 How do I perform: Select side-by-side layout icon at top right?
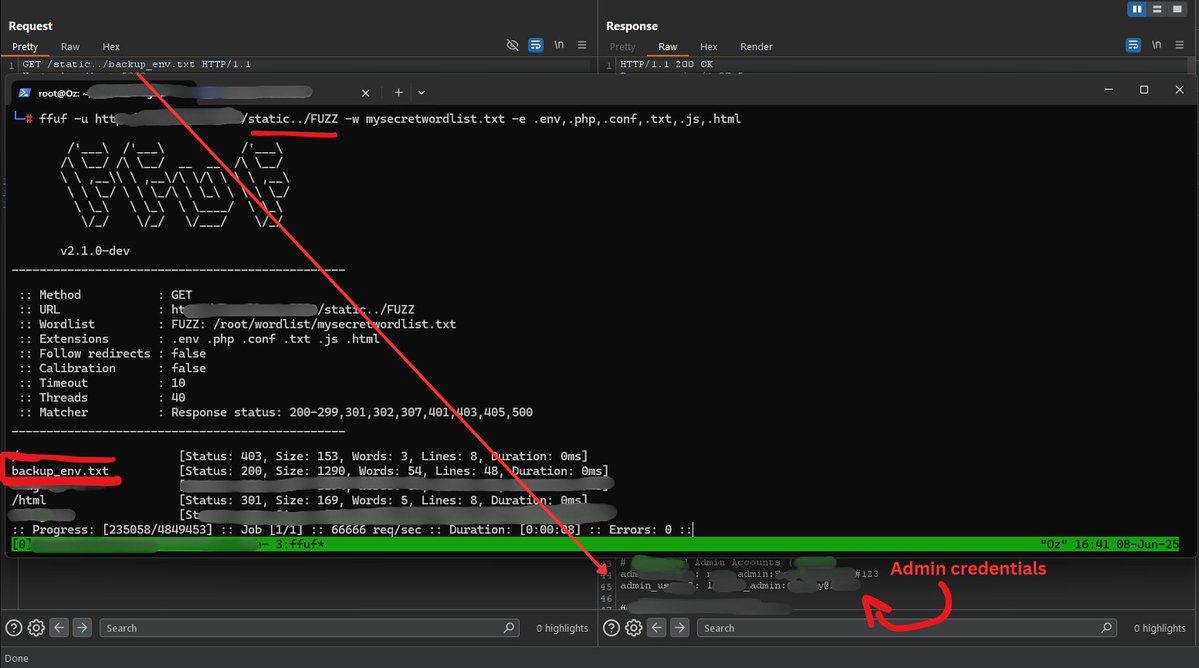pos(1137,9)
